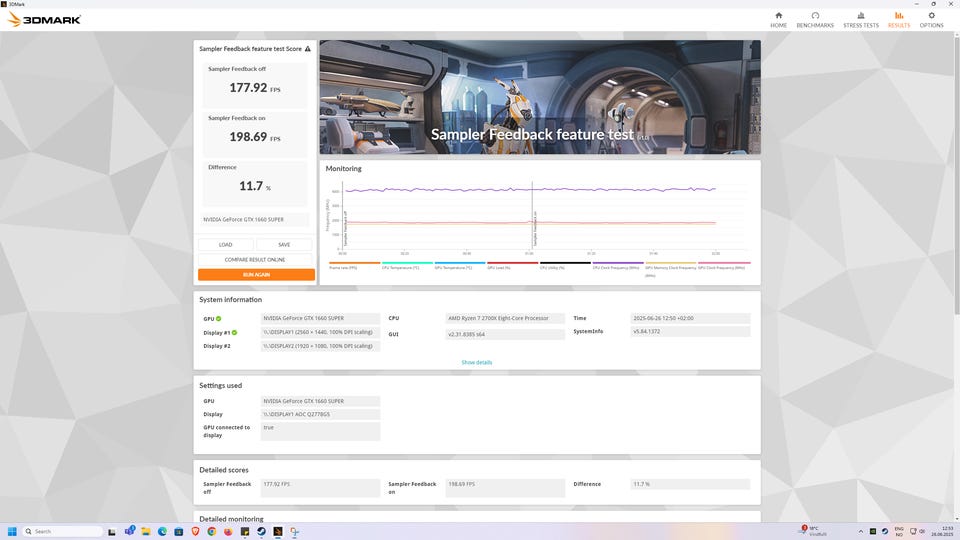This screenshot has width=960, height=540.
Task: Toggle the GPU Load (%) chart series
Action: (511, 264)
